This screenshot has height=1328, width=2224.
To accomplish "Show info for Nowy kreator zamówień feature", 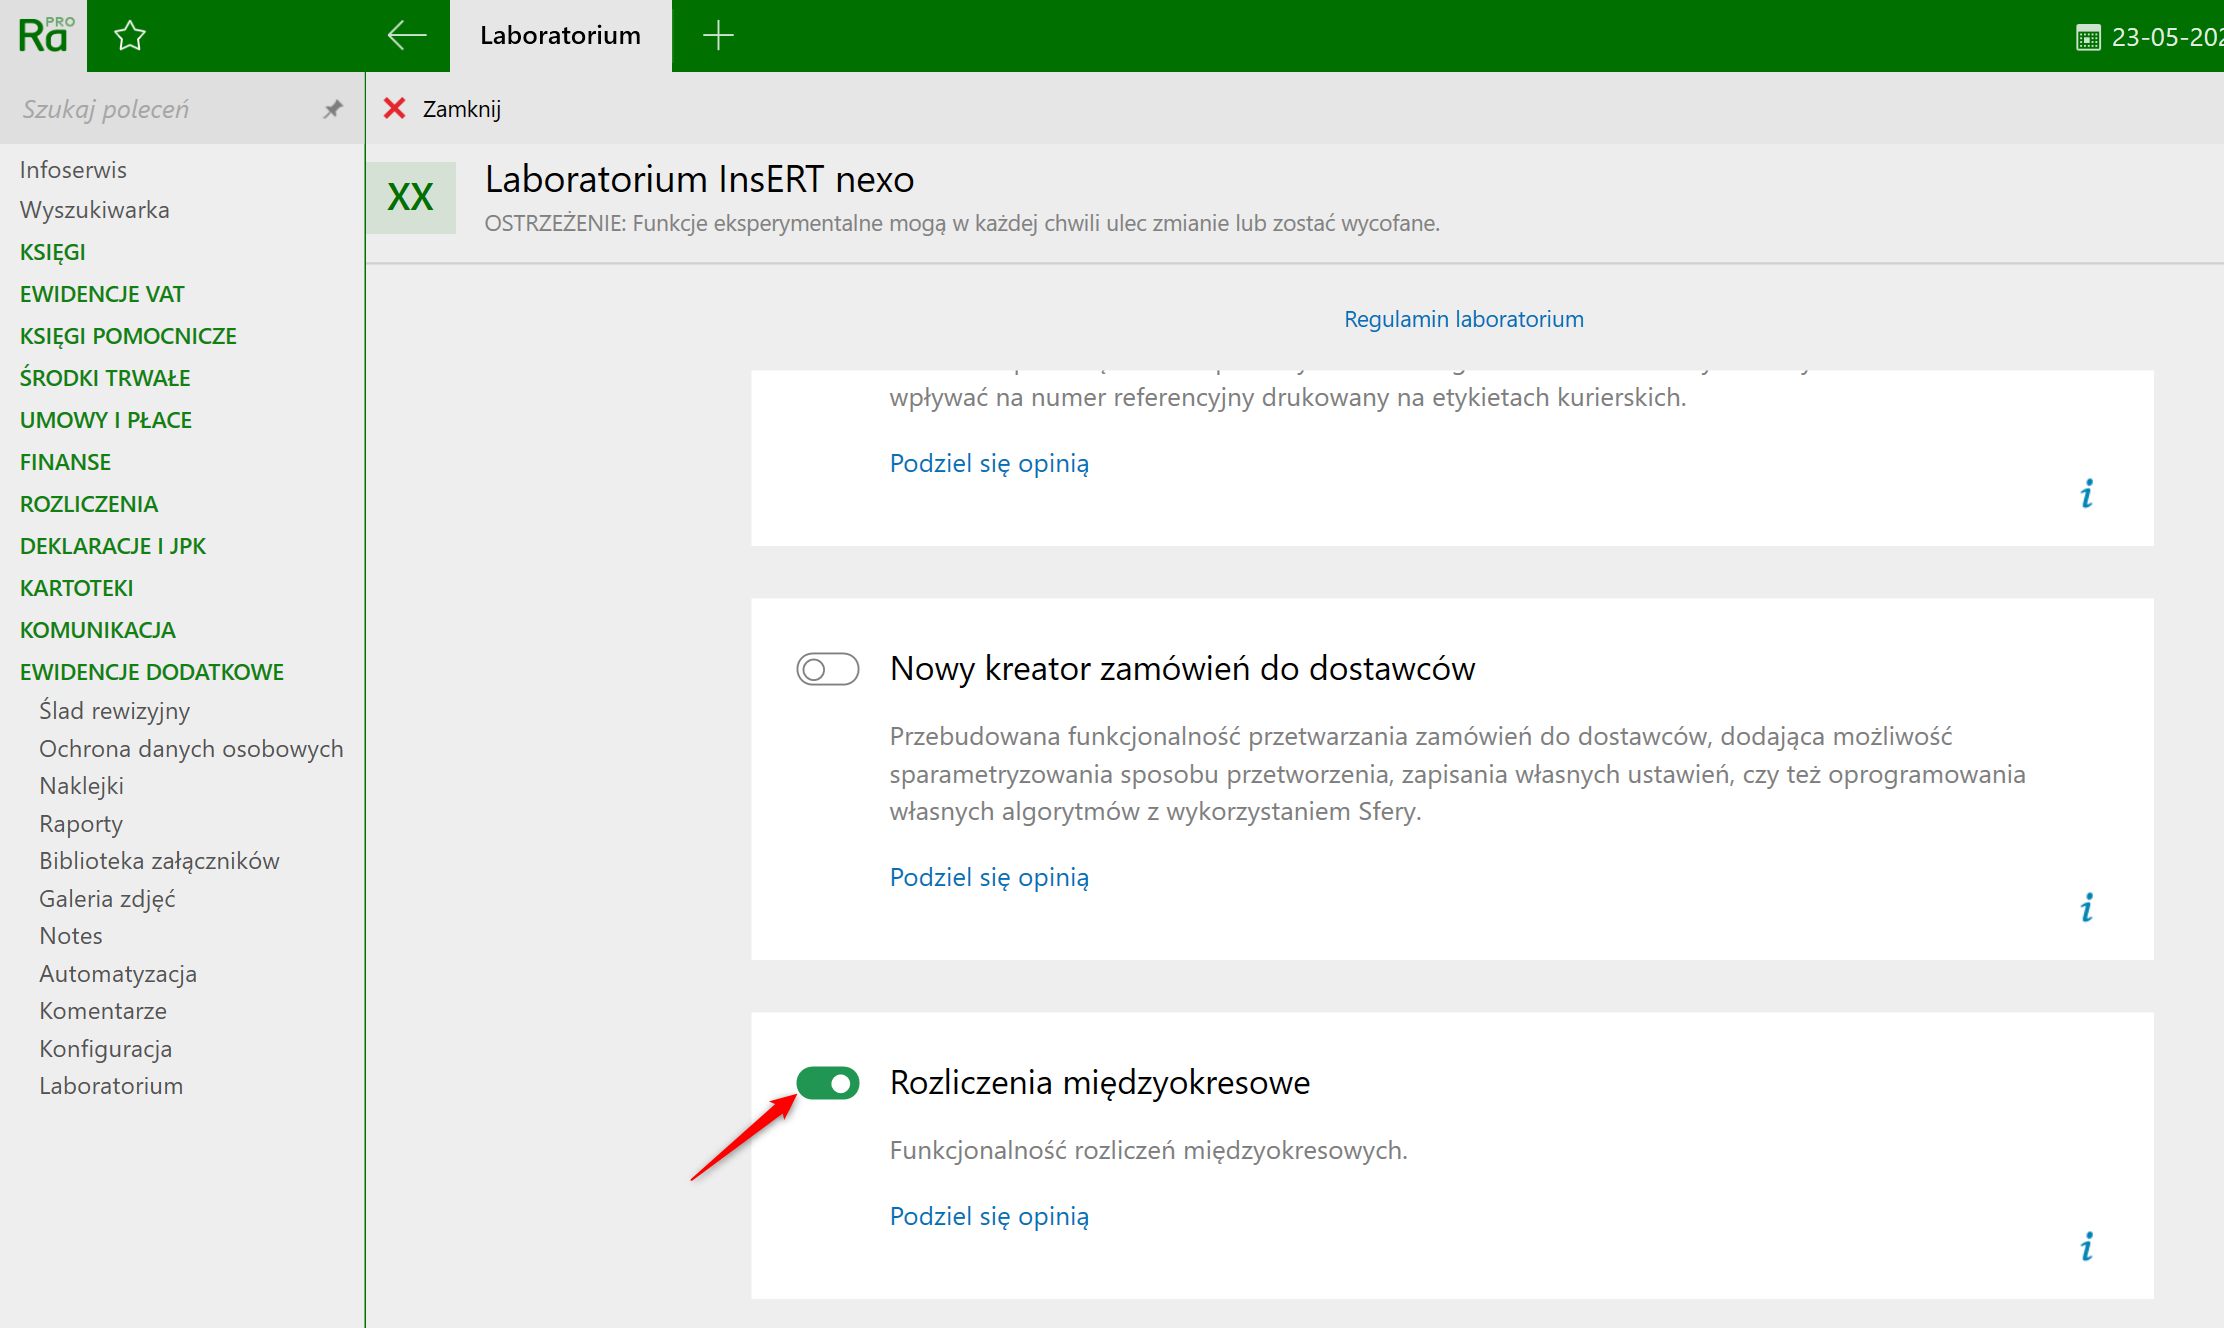I will coord(2087,908).
